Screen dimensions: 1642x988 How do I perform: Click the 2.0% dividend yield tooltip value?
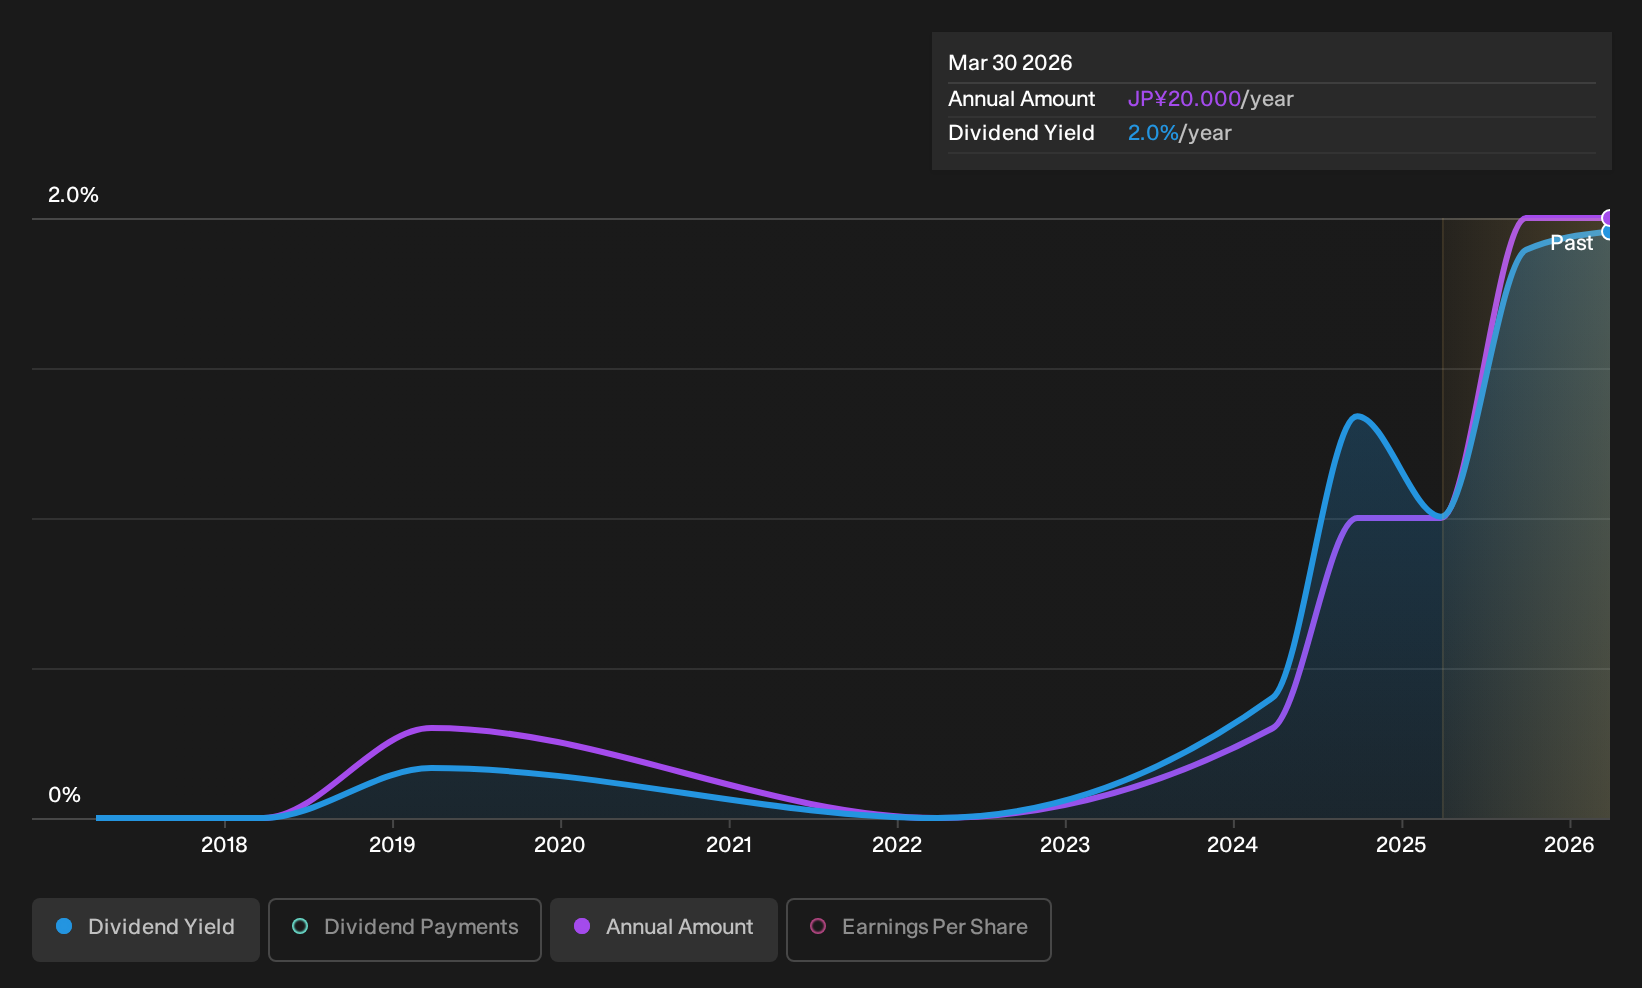pyautogui.click(x=1153, y=133)
